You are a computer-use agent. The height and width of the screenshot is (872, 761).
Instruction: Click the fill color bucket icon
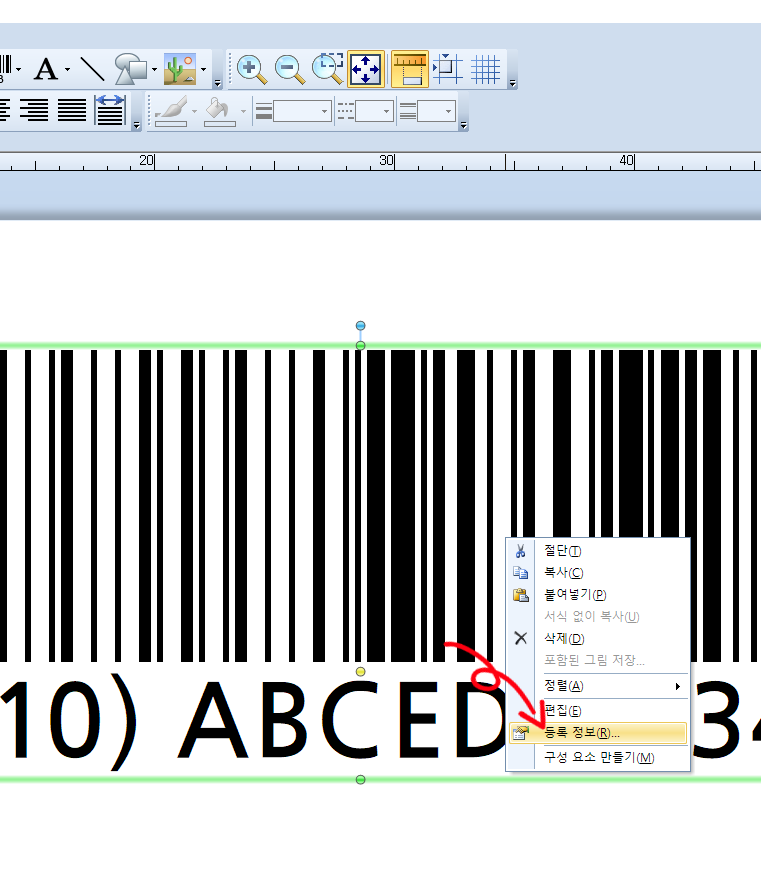[x=218, y=108]
